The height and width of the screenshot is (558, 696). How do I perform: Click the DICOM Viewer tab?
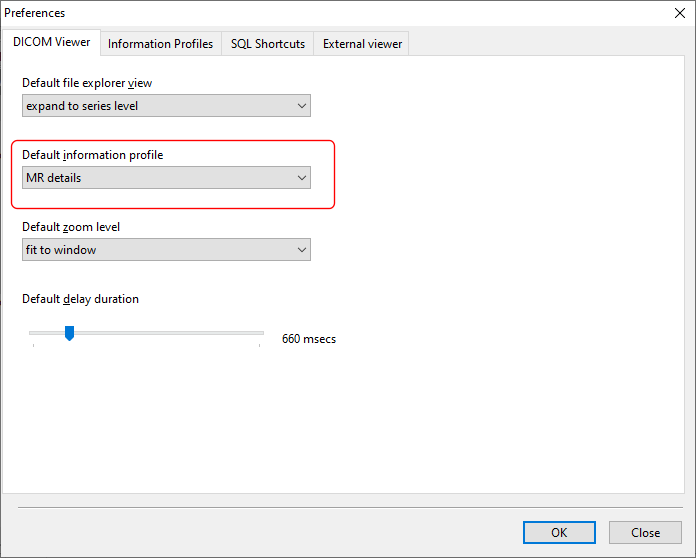tap(52, 43)
